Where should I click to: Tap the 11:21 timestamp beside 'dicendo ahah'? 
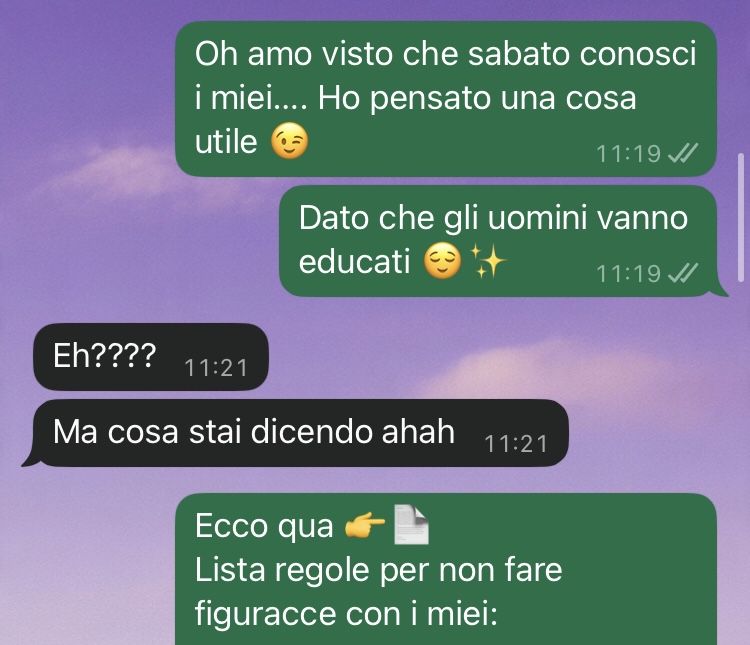[516, 444]
